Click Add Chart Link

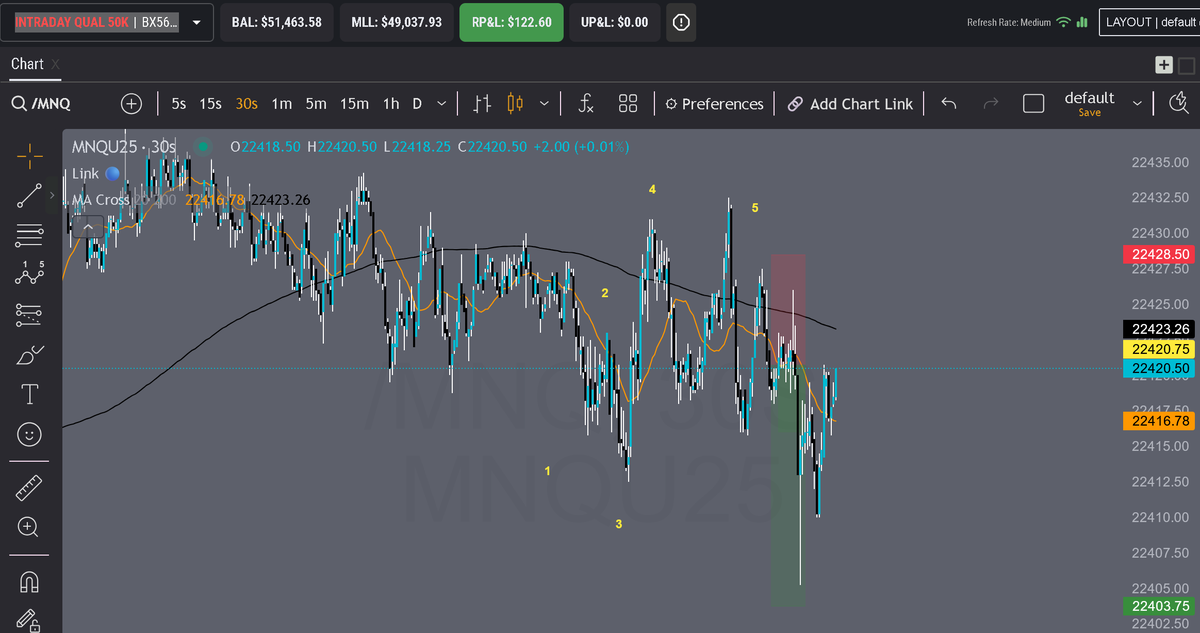850,103
